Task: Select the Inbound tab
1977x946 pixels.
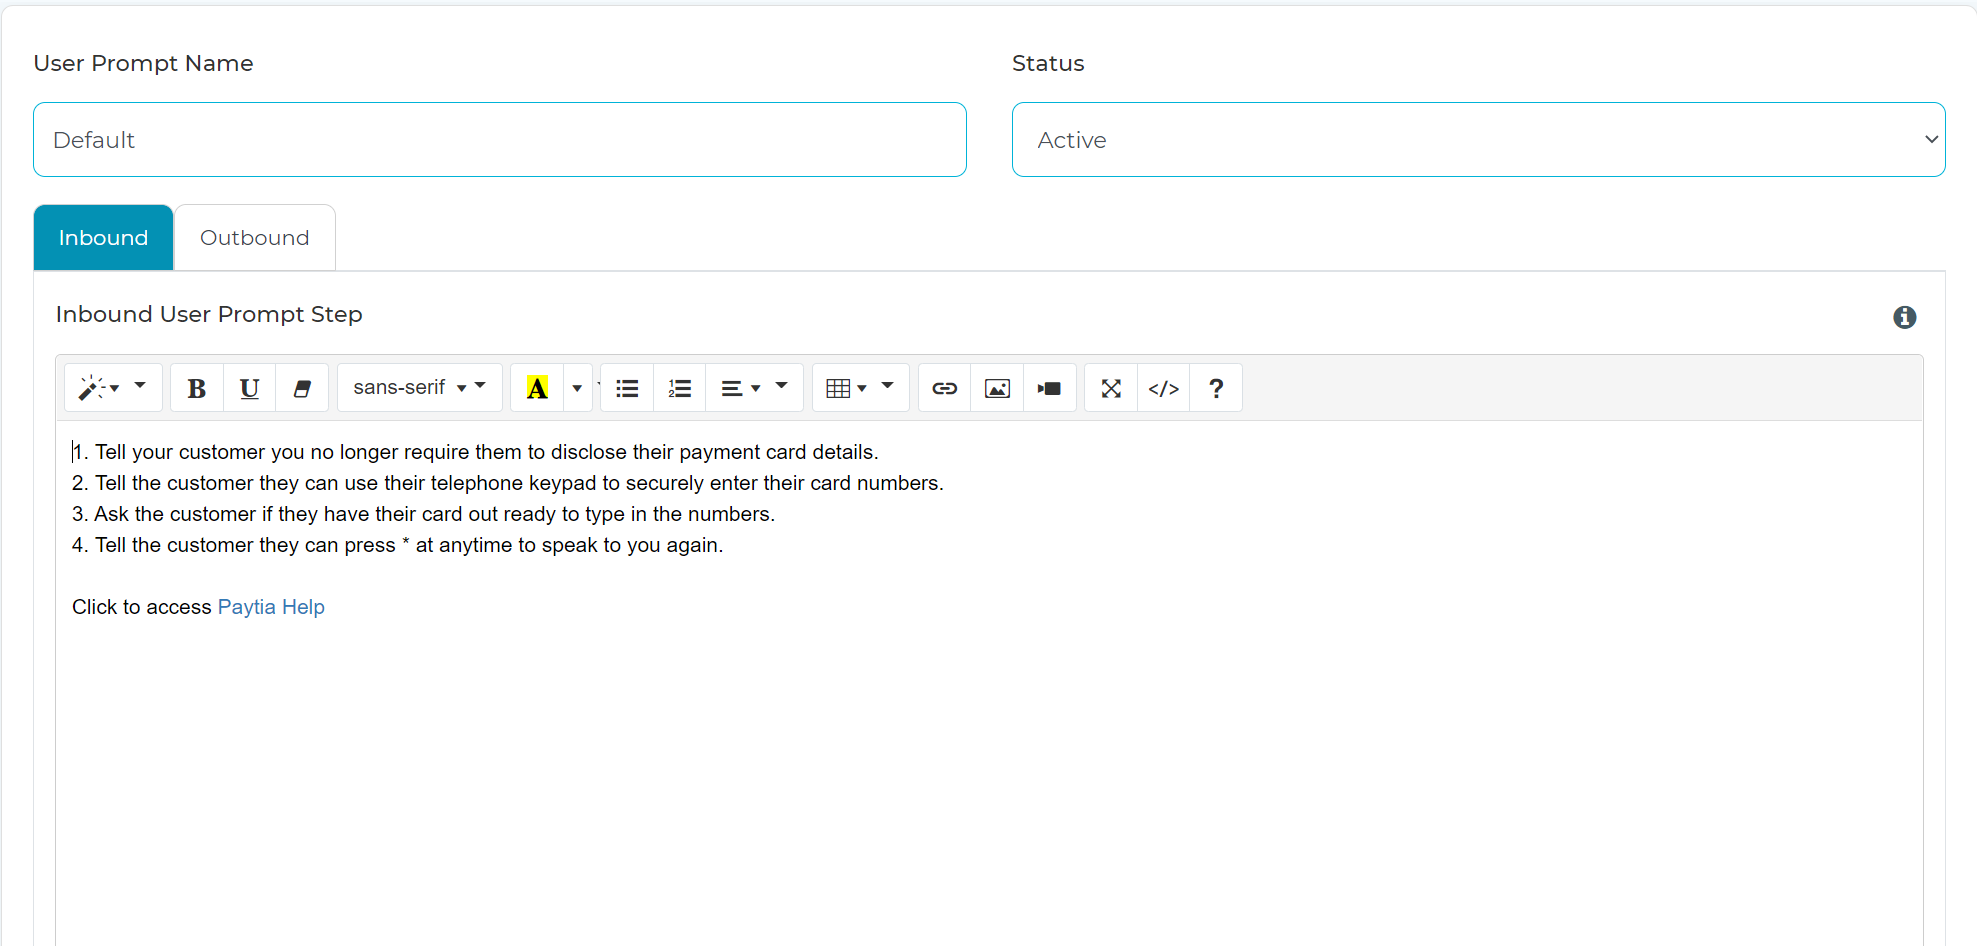Action: click(103, 237)
